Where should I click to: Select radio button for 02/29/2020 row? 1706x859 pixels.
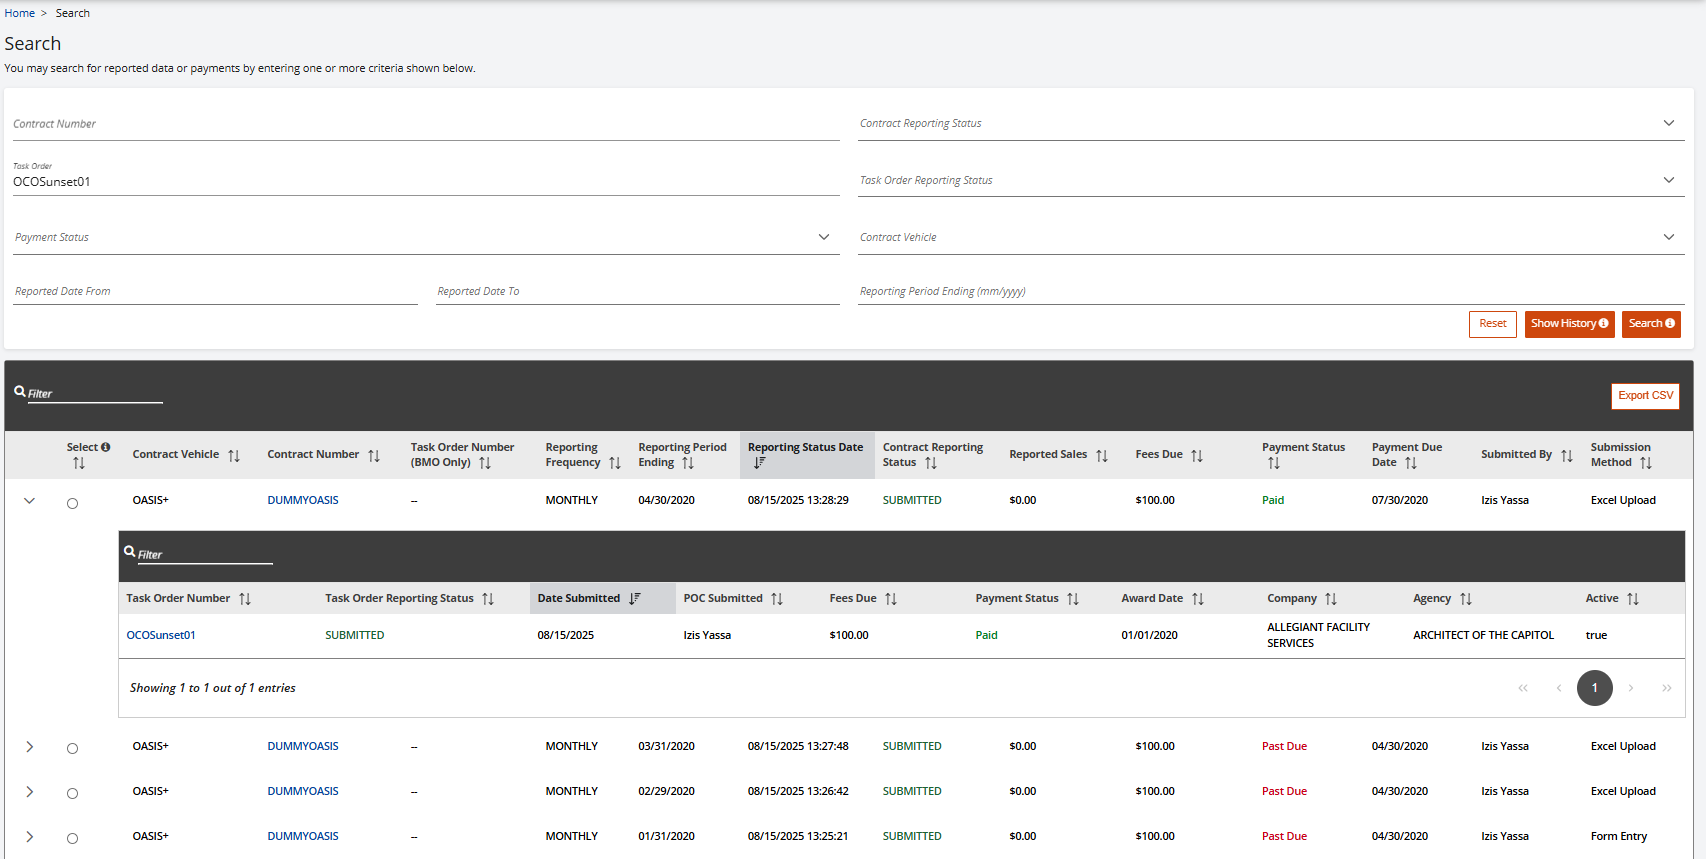click(x=72, y=793)
